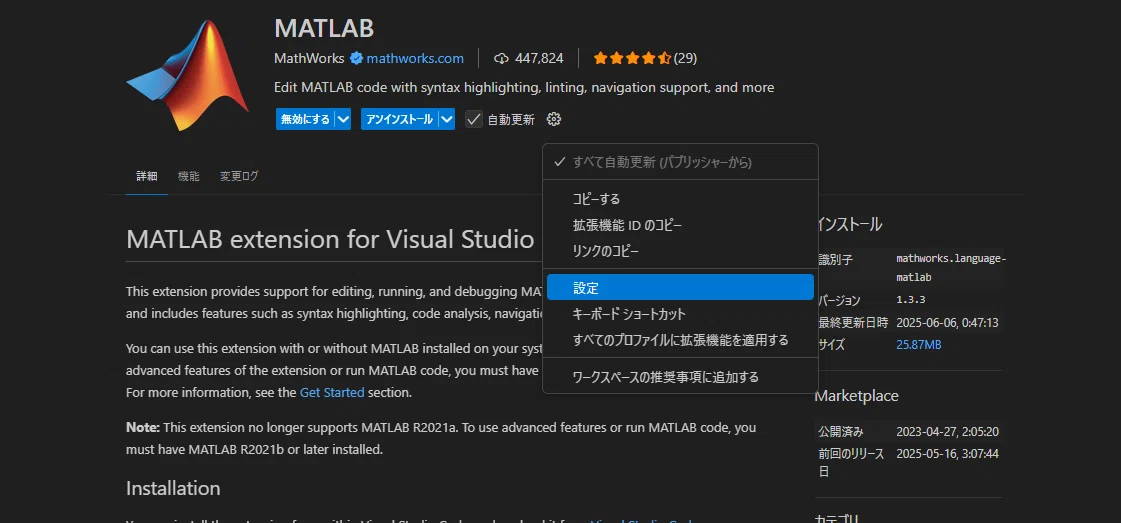Expand the 無効にする dropdown arrow
1121x523 pixels.
click(x=343, y=119)
